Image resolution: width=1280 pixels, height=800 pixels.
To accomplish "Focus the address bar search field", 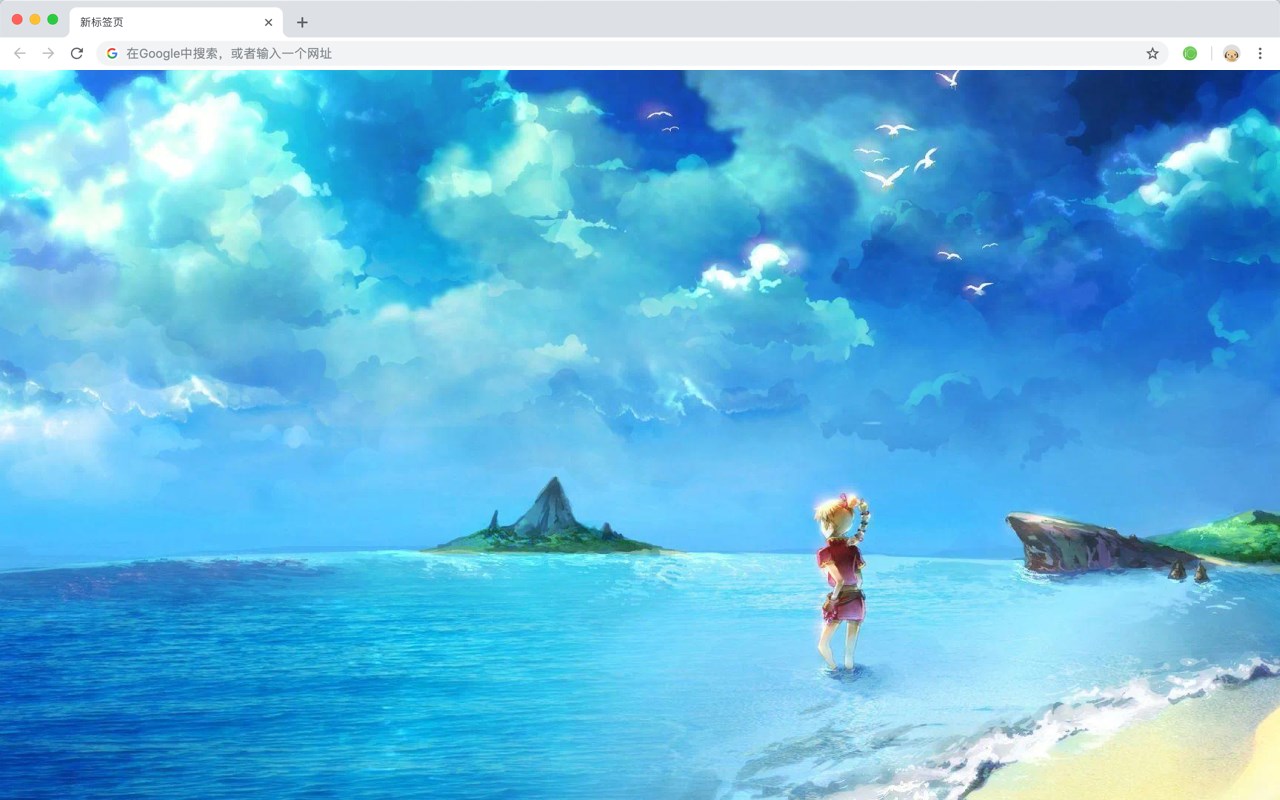I will tap(632, 53).
